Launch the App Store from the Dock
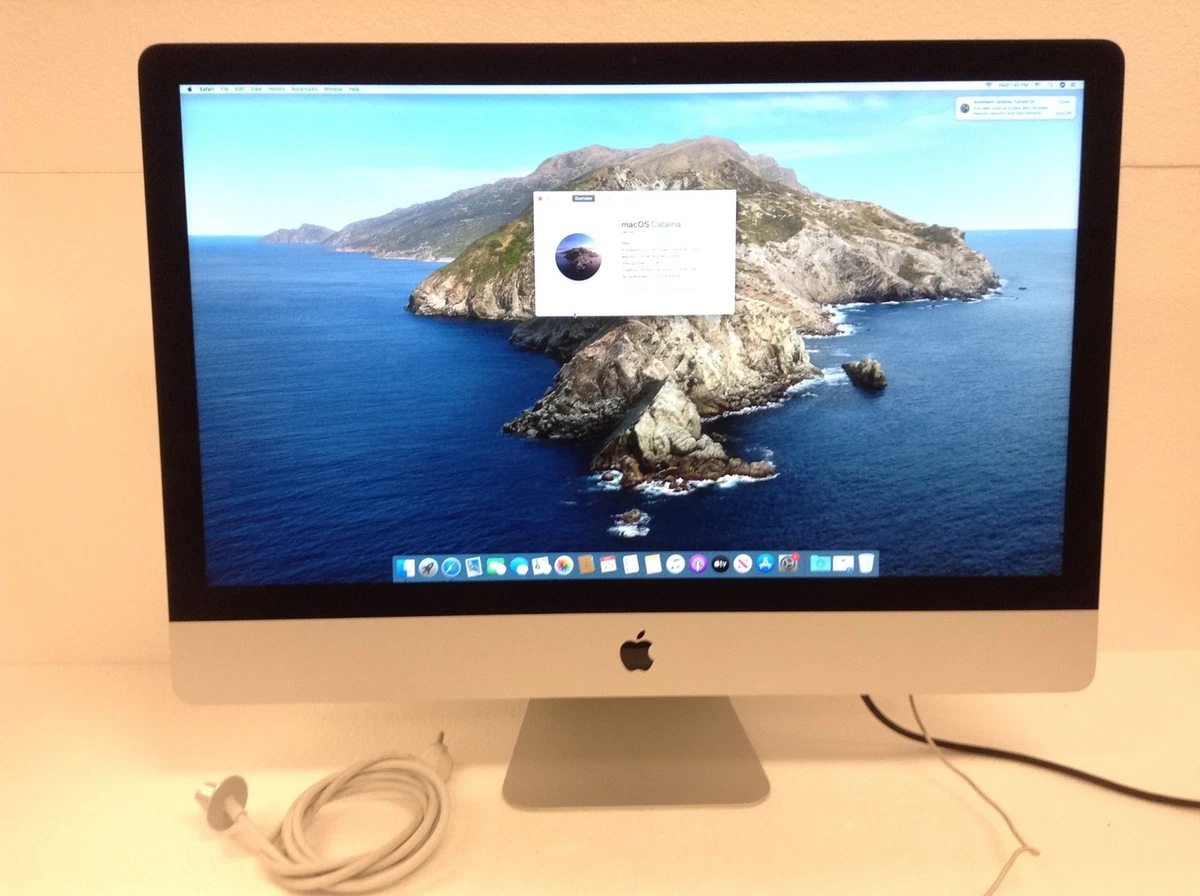The width and height of the screenshot is (1200, 896). click(766, 567)
